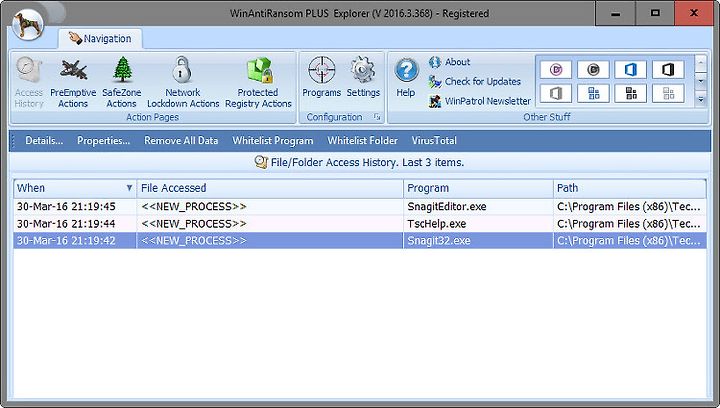Open Protected Registry Actions page

(258, 83)
